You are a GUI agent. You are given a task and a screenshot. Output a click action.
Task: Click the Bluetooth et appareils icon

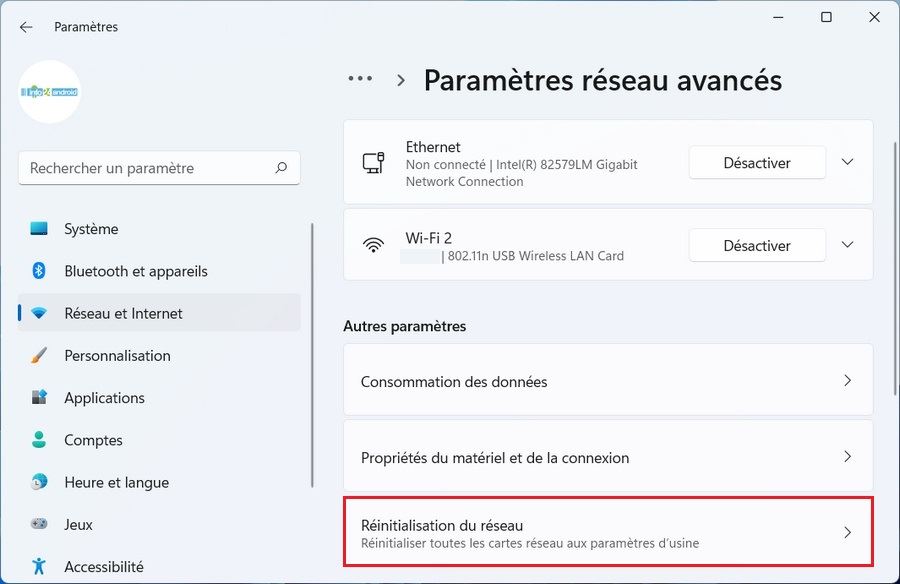click(x=39, y=271)
